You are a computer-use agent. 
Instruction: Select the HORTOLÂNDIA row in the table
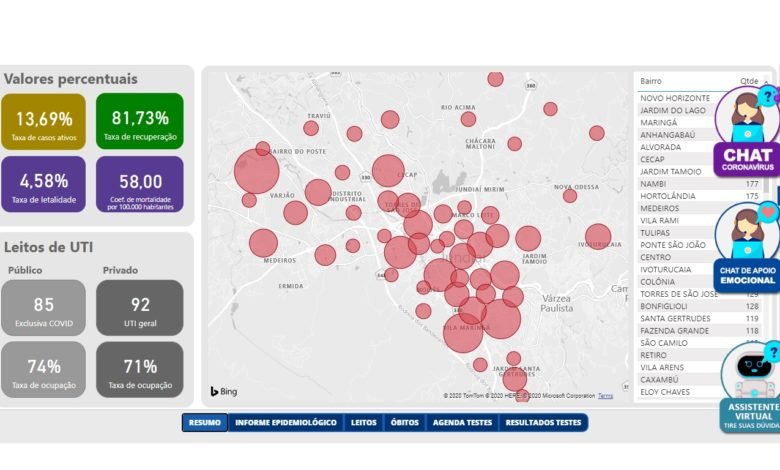coord(672,196)
